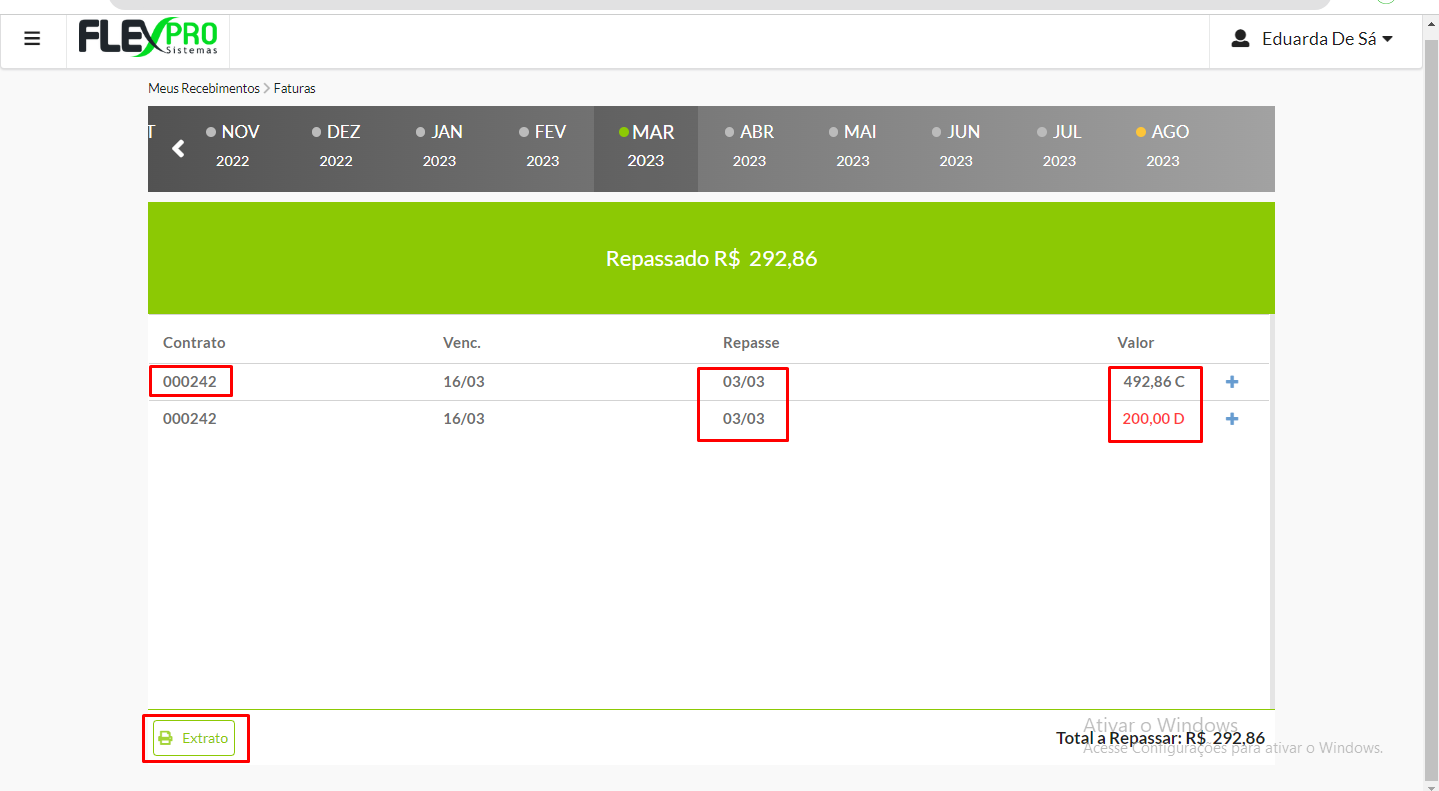Click the Faturas breadcrumb
The height and width of the screenshot is (791, 1439).
(295, 88)
